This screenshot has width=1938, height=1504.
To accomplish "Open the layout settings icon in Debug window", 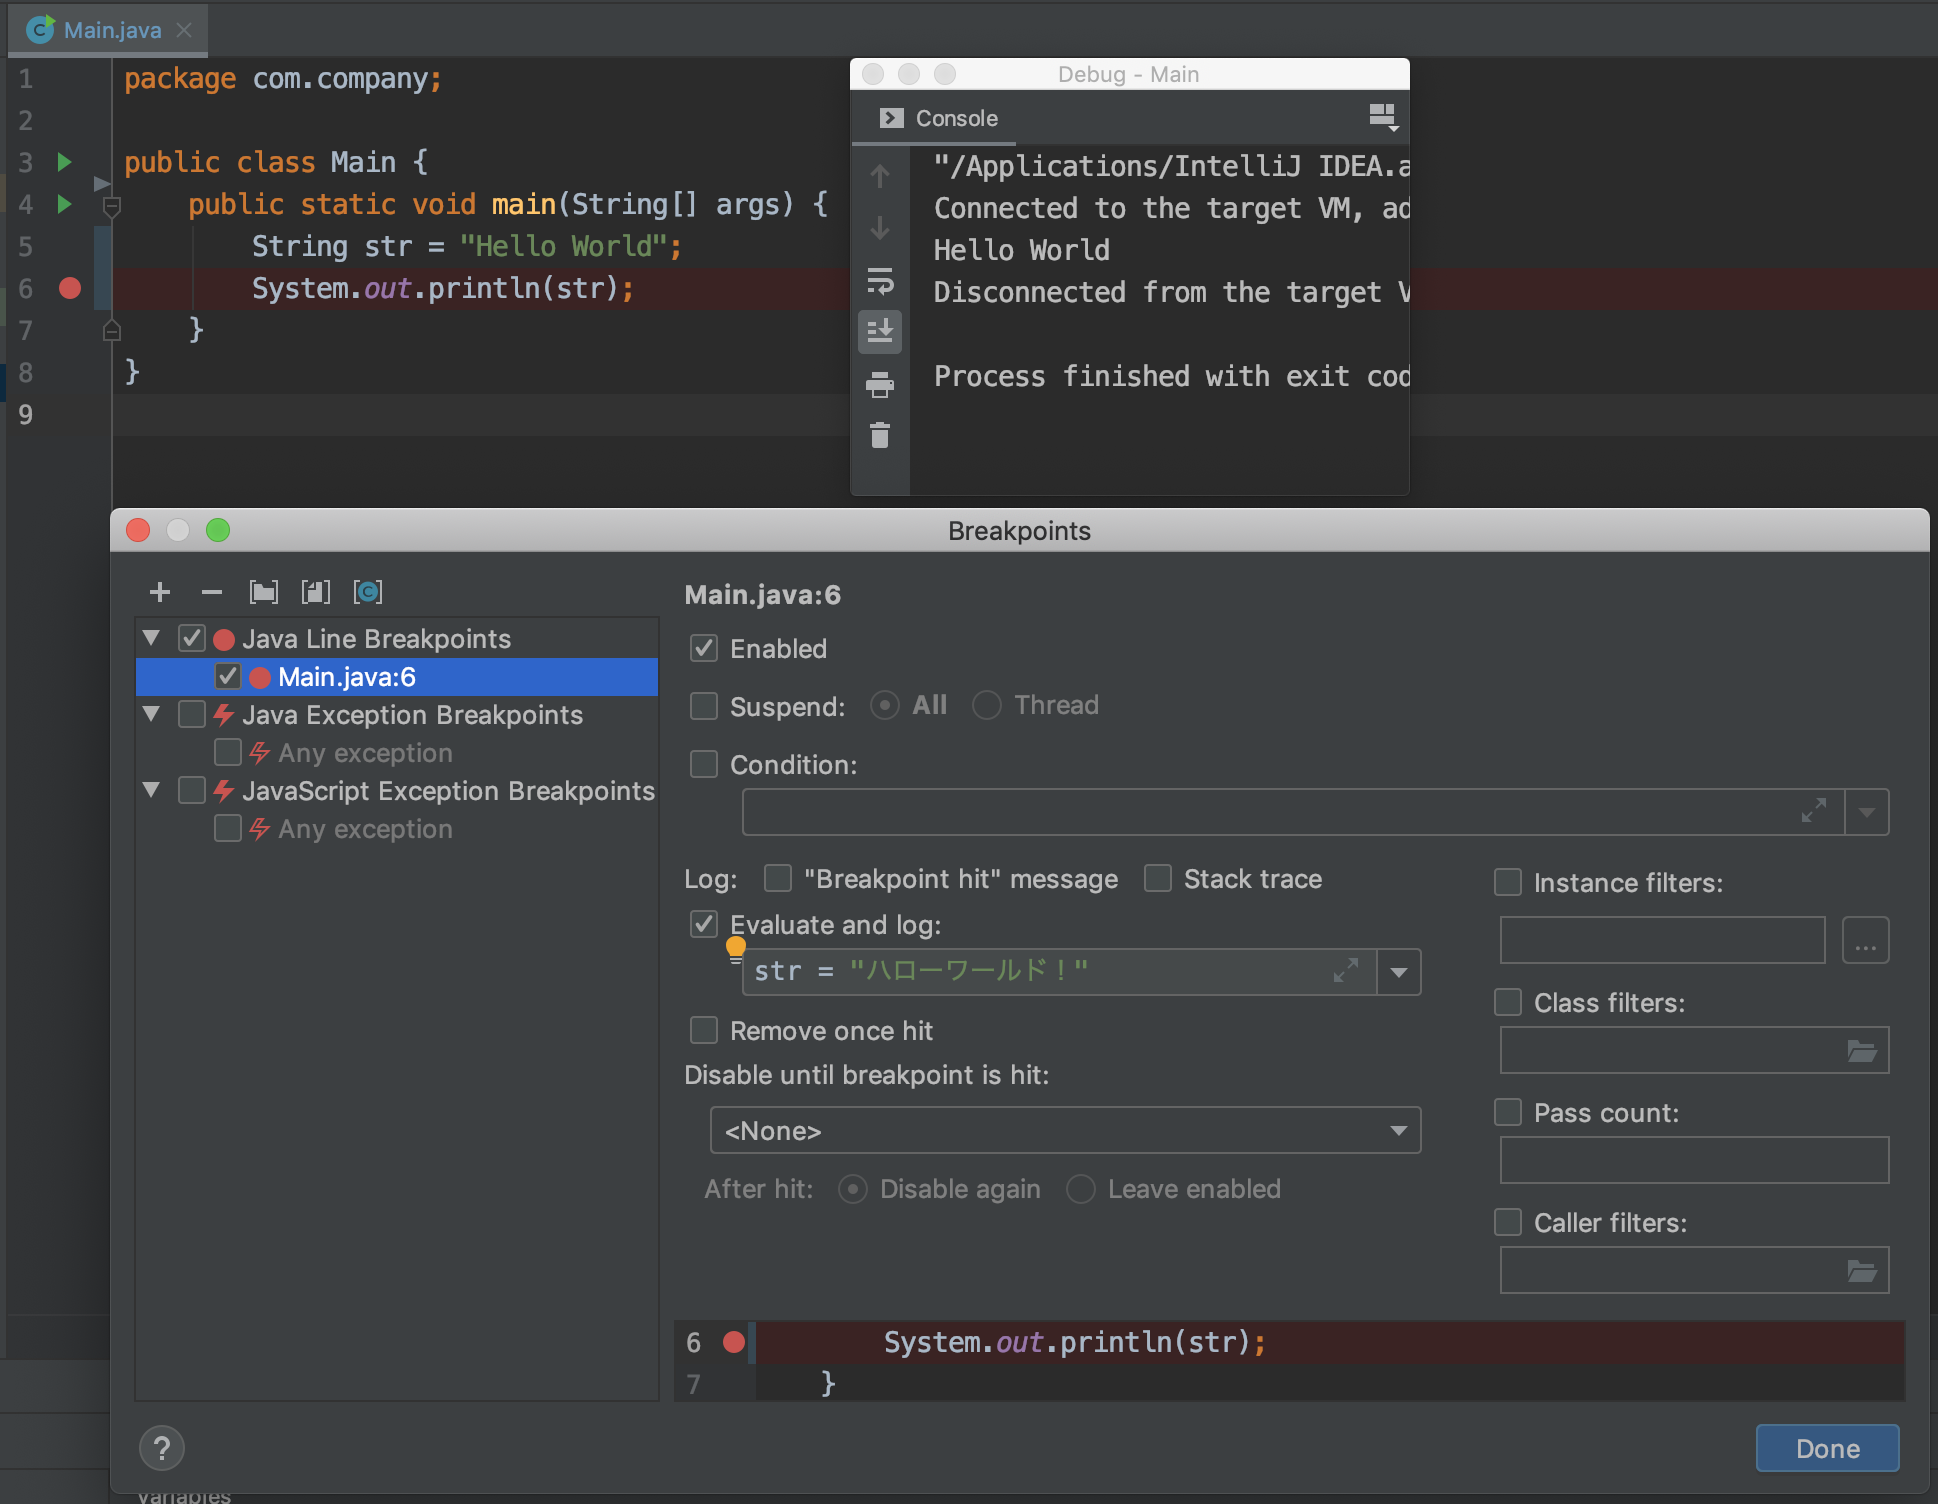I will 1383,118.
